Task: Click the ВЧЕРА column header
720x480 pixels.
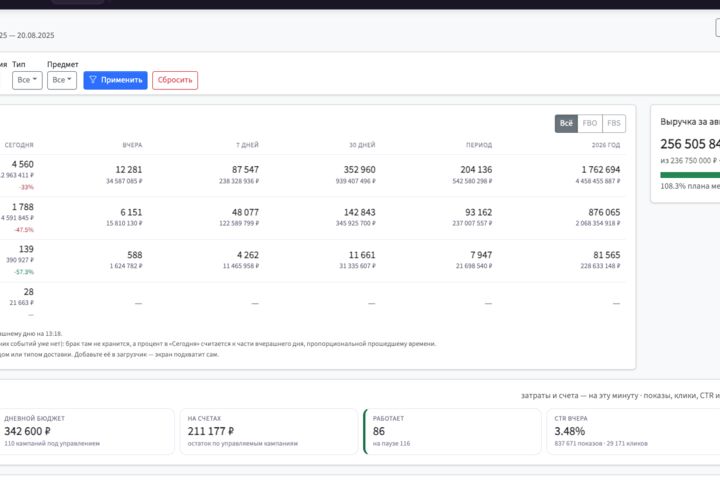Action: pos(132,145)
